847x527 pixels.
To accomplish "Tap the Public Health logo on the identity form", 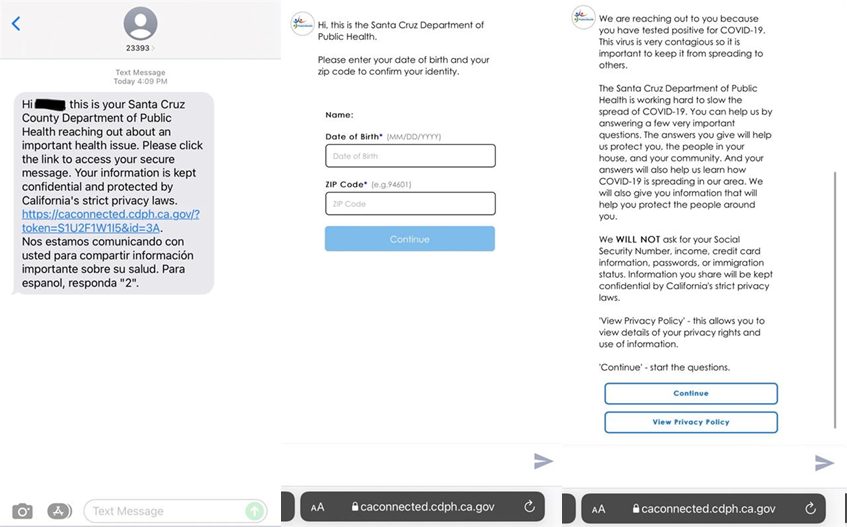I will pyautogui.click(x=302, y=24).
